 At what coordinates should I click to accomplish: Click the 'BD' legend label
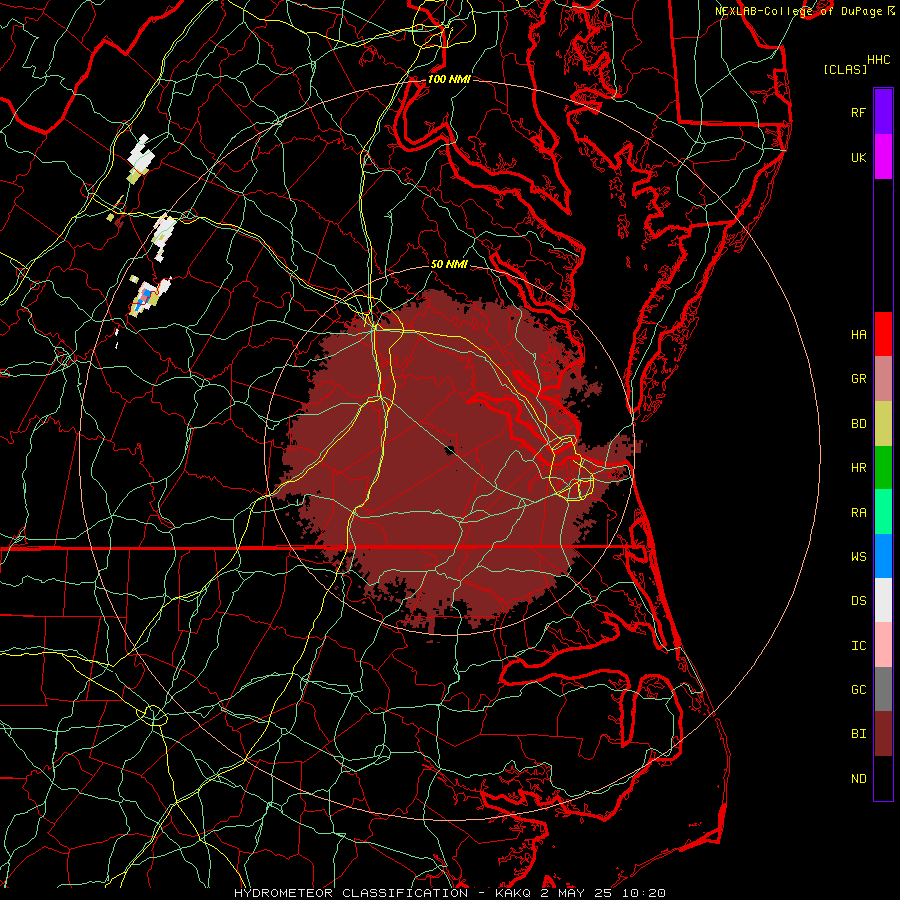858,424
